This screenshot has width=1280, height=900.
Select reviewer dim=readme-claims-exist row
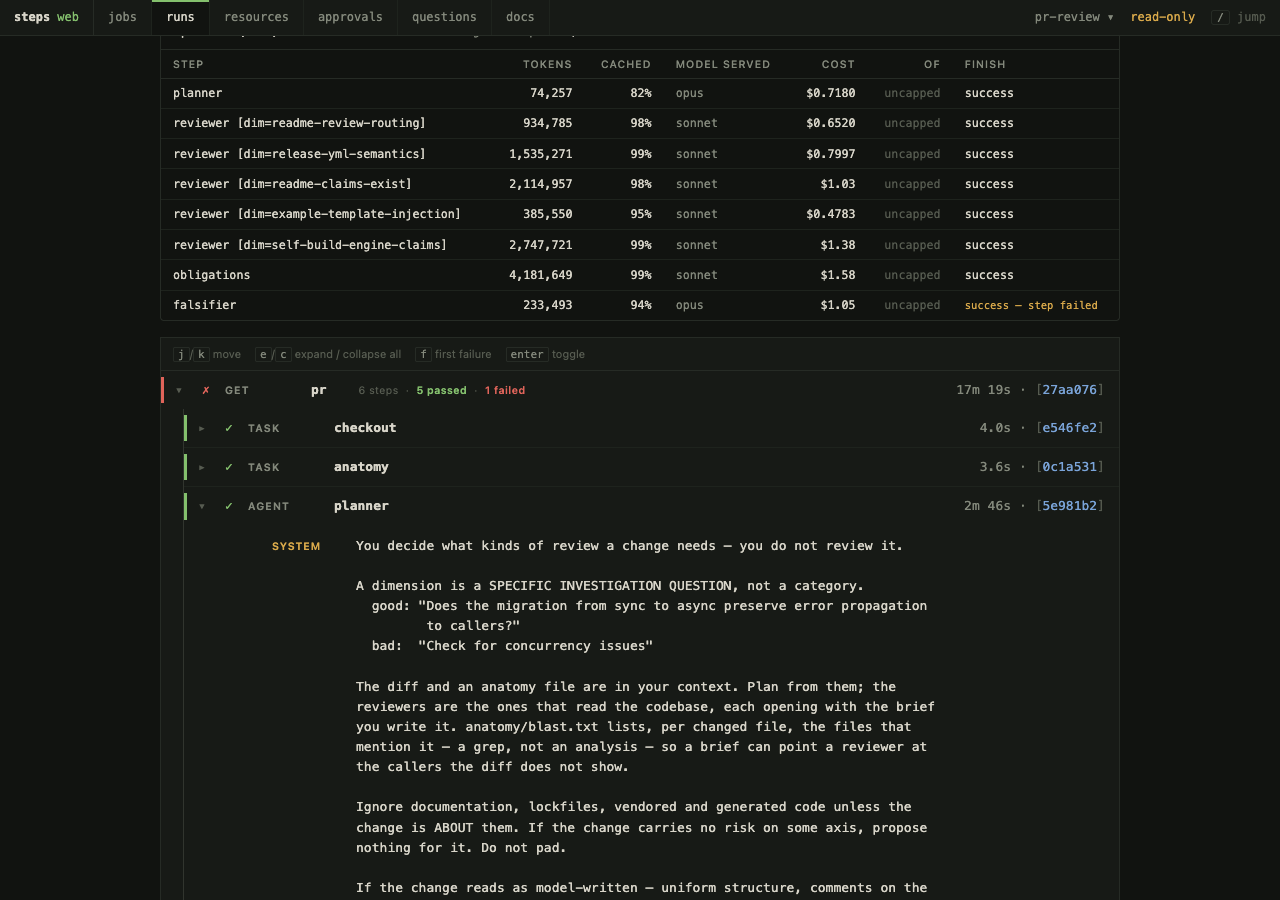point(640,184)
